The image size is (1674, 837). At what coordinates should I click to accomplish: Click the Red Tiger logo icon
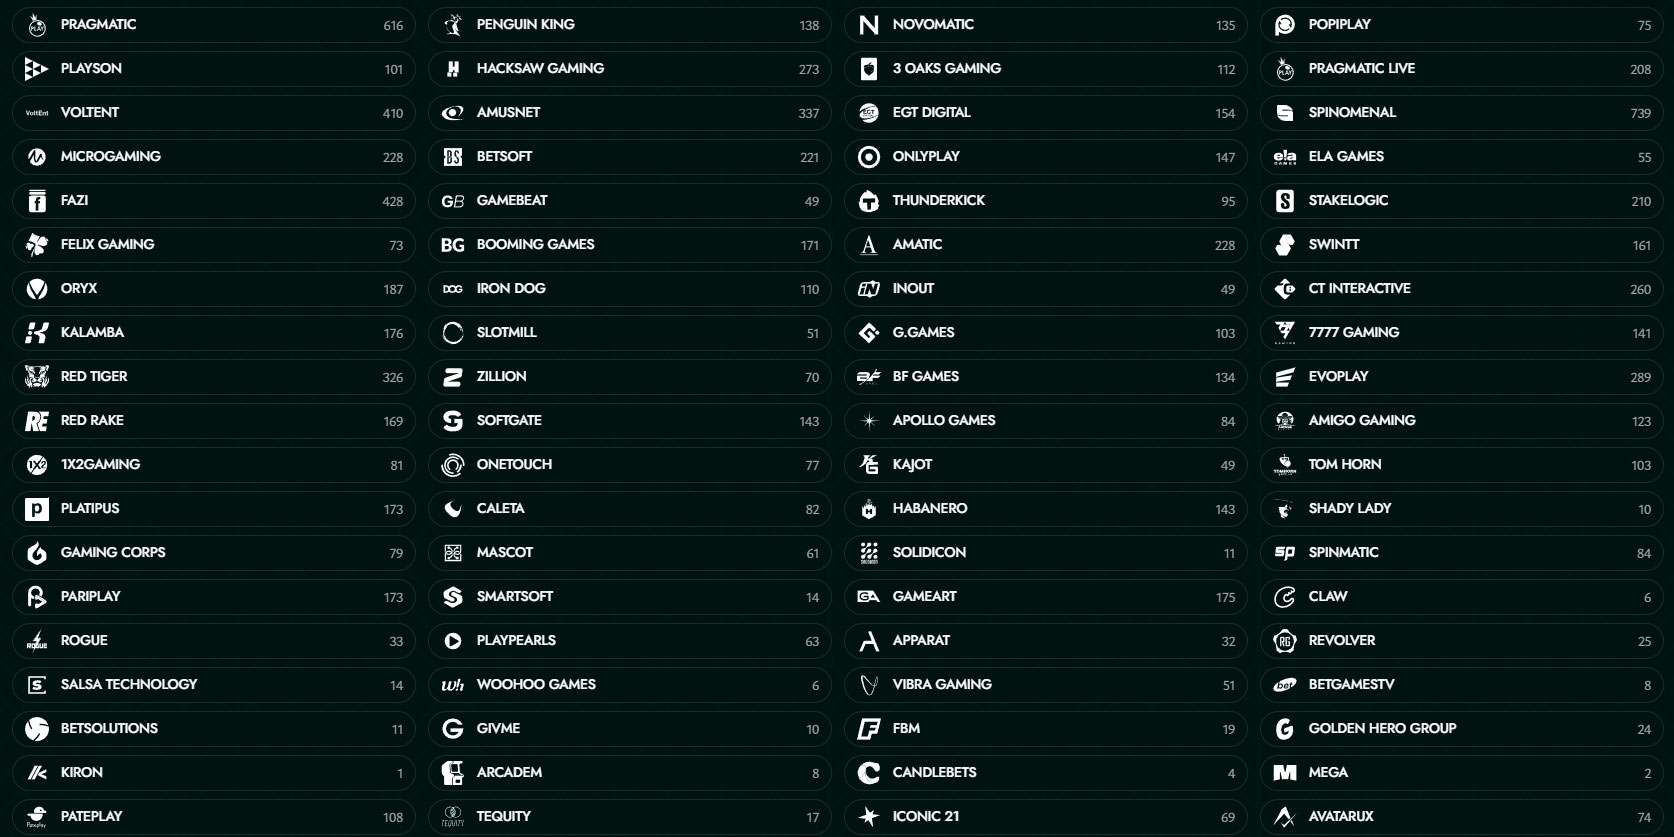coord(37,377)
